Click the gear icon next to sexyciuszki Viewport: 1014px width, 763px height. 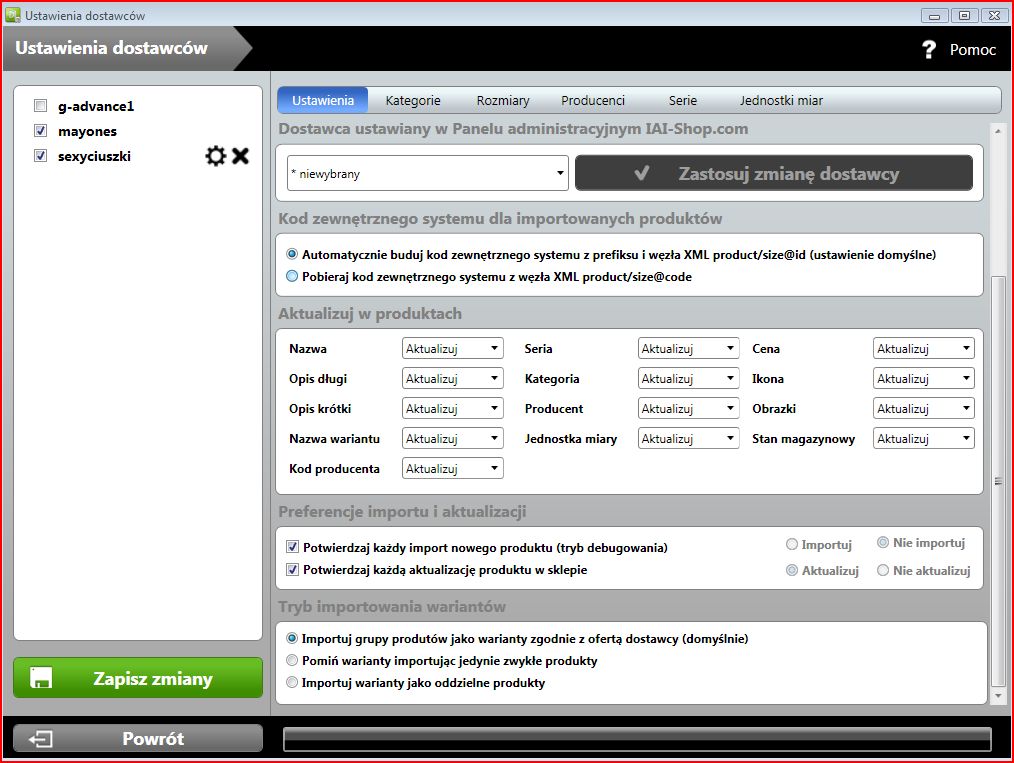point(215,156)
